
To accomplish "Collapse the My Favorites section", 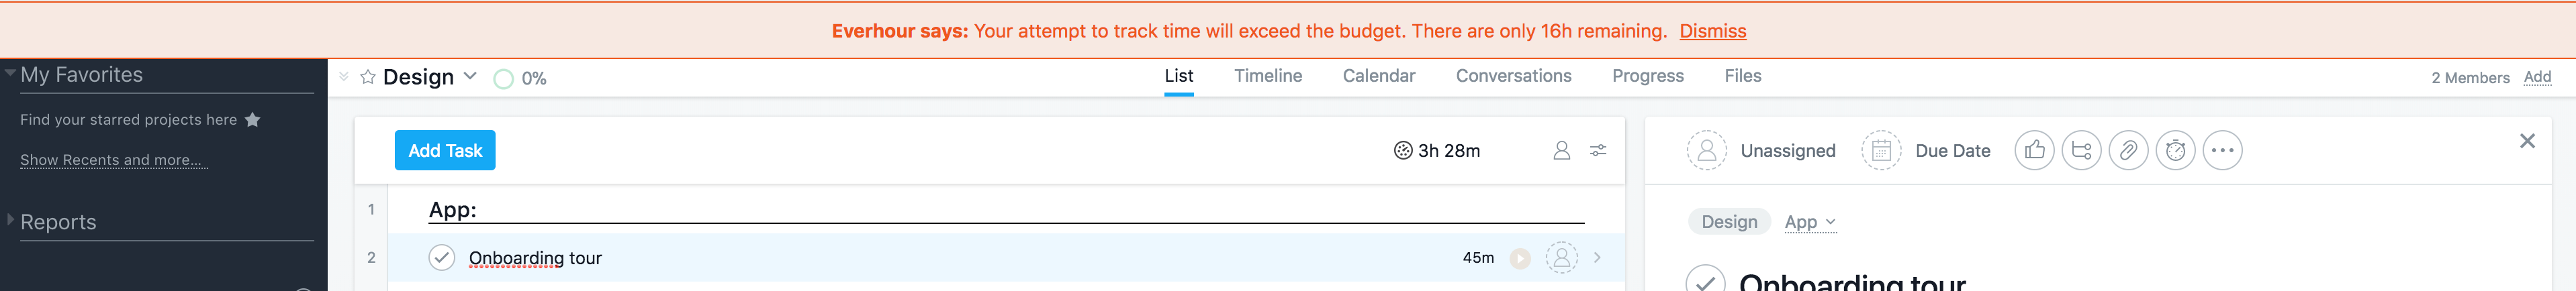I will pos(10,72).
